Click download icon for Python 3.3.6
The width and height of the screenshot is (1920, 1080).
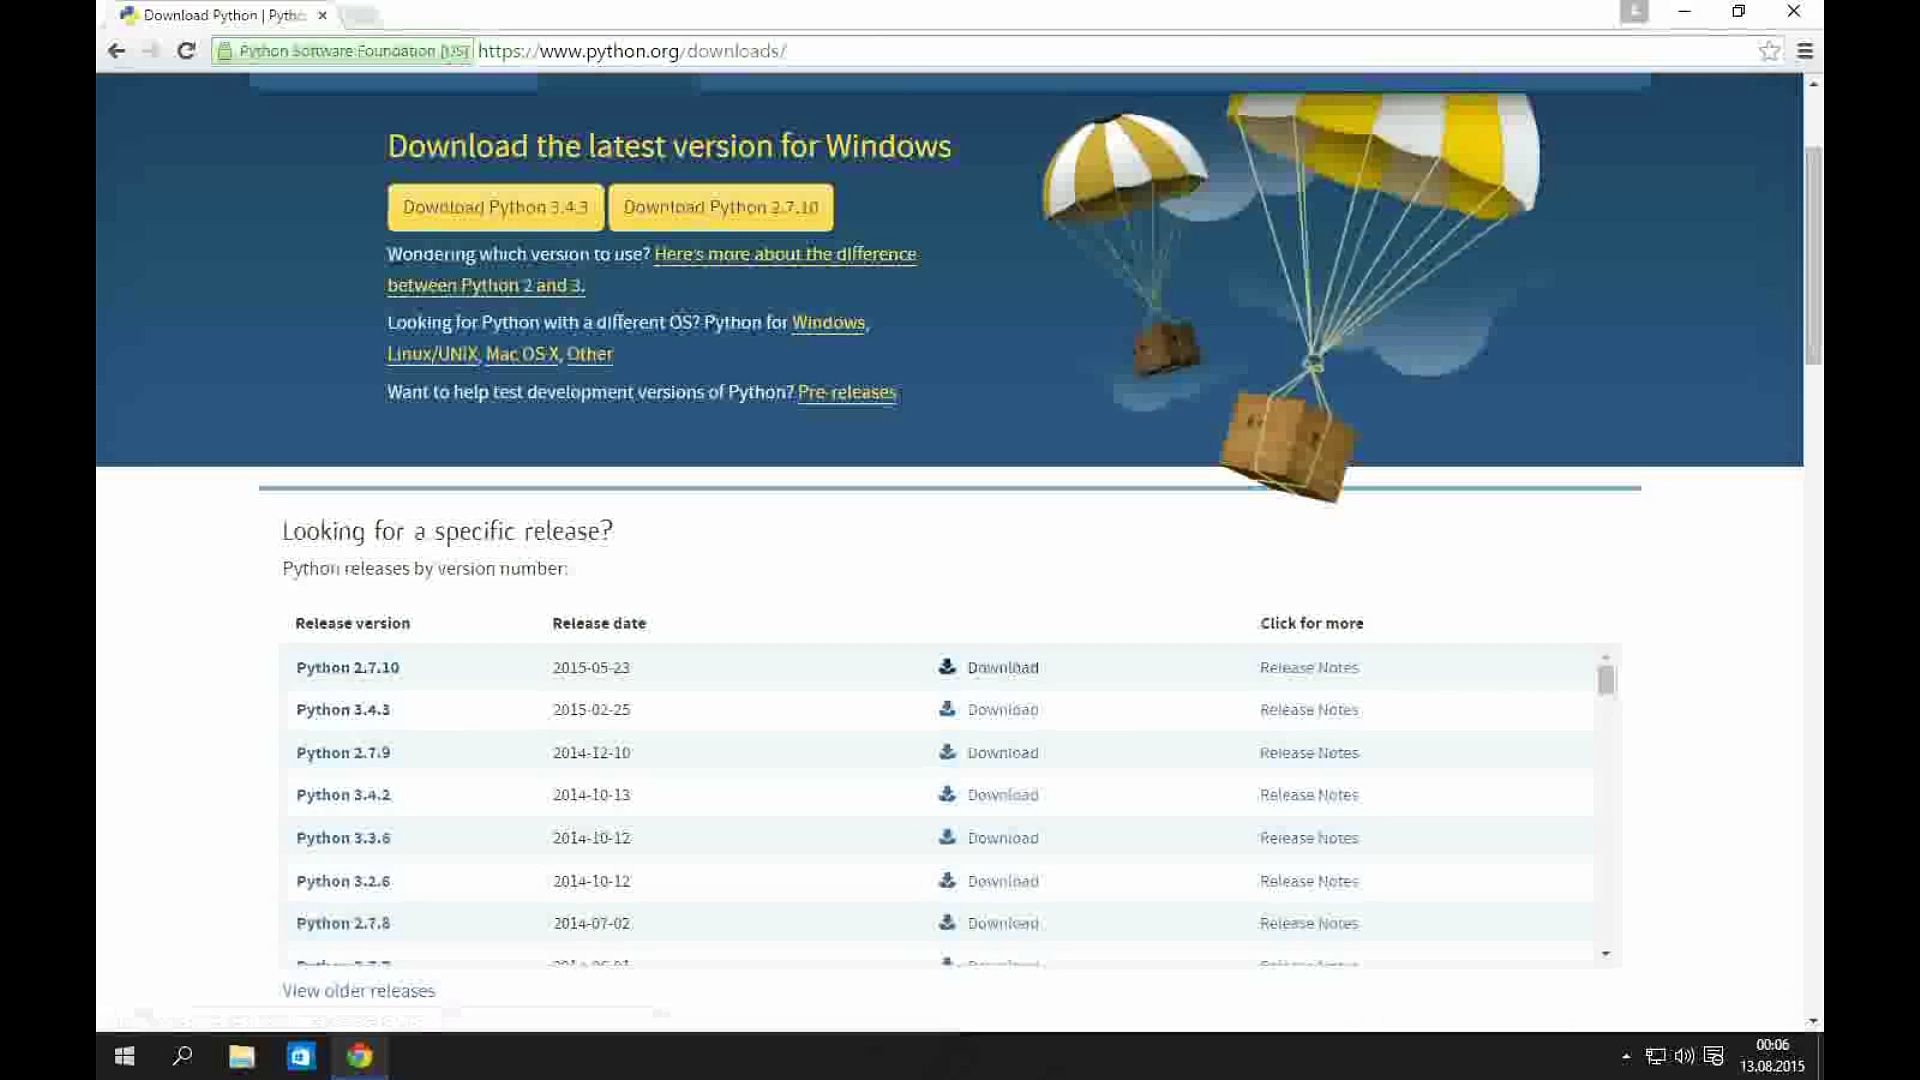coord(947,837)
